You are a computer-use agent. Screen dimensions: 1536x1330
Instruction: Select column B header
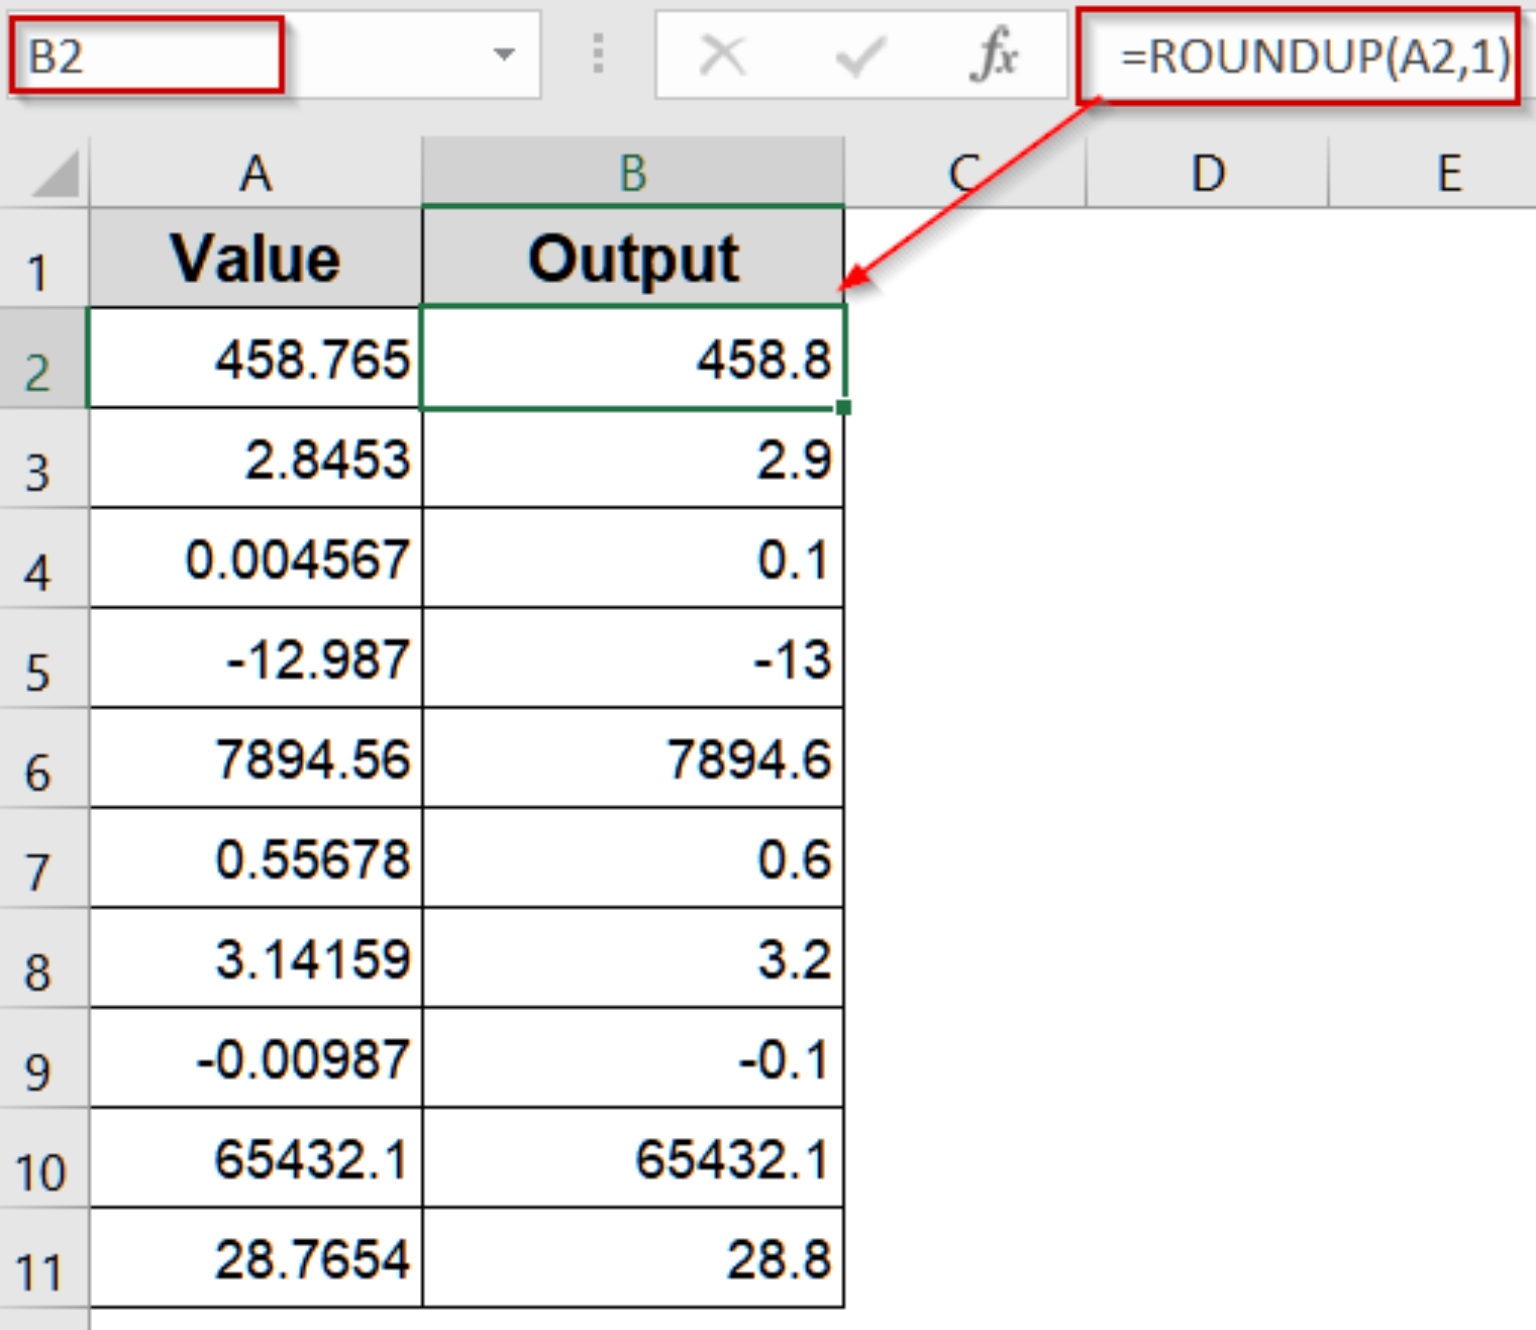pyautogui.click(x=635, y=171)
